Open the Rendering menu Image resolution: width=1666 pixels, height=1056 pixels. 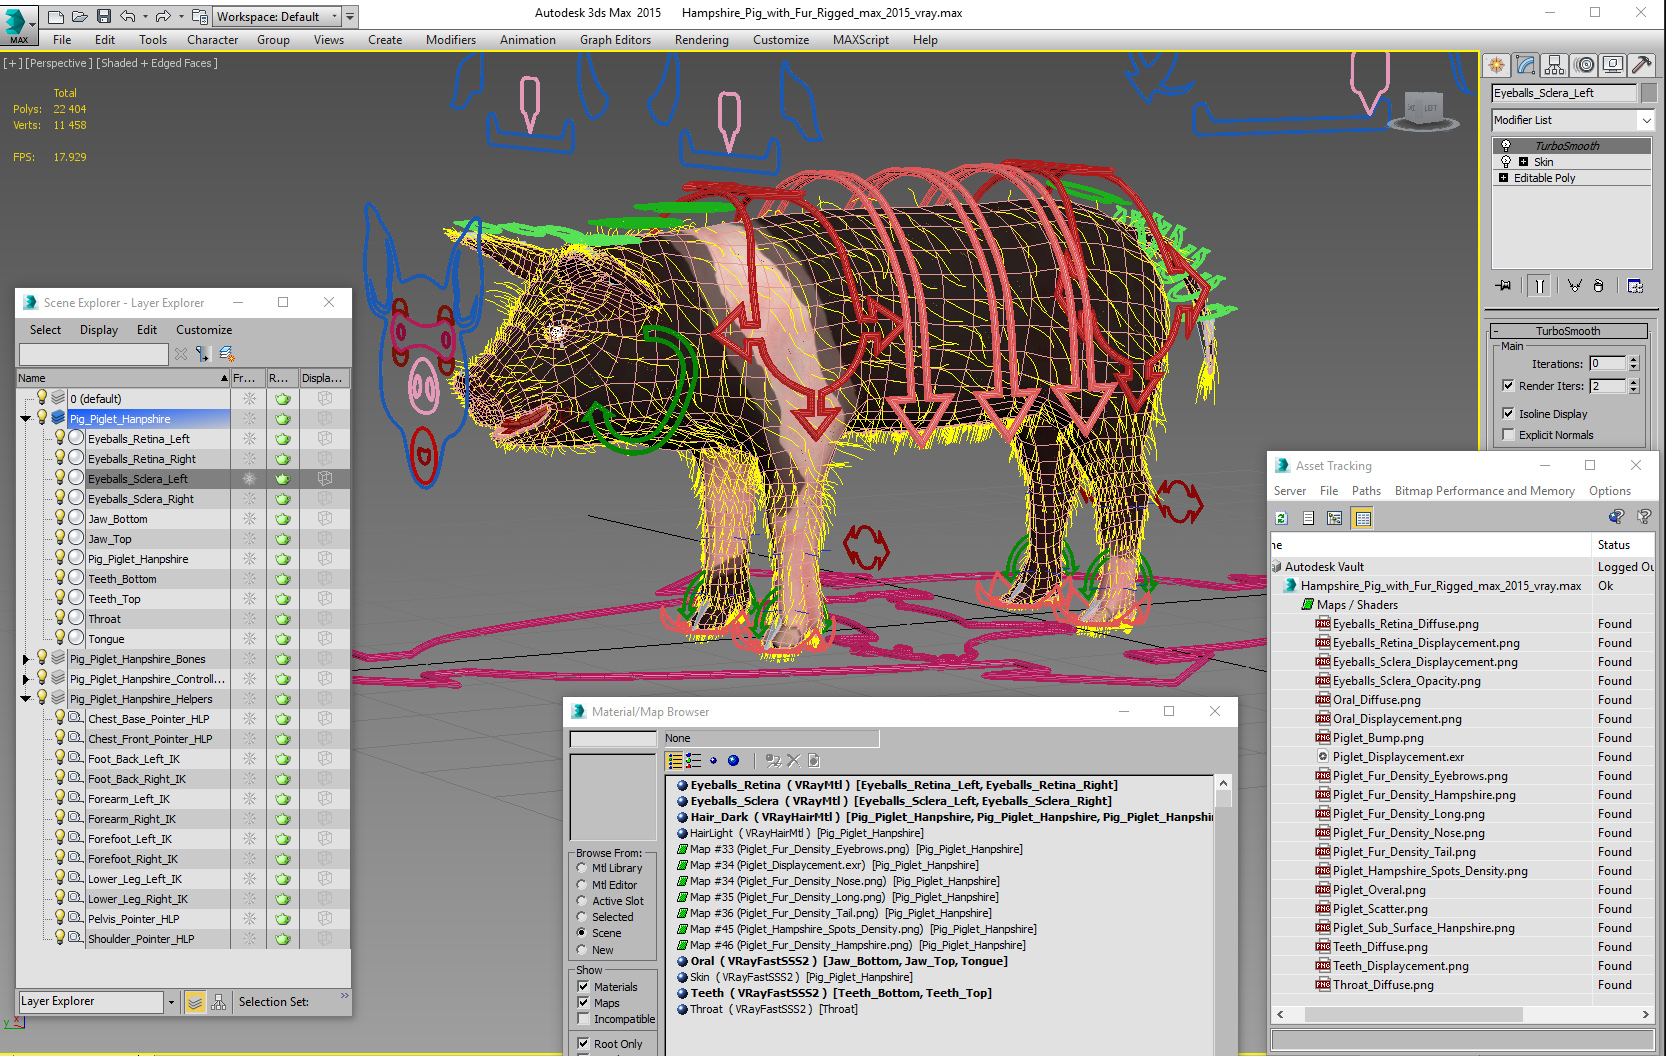click(x=701, y=40)
